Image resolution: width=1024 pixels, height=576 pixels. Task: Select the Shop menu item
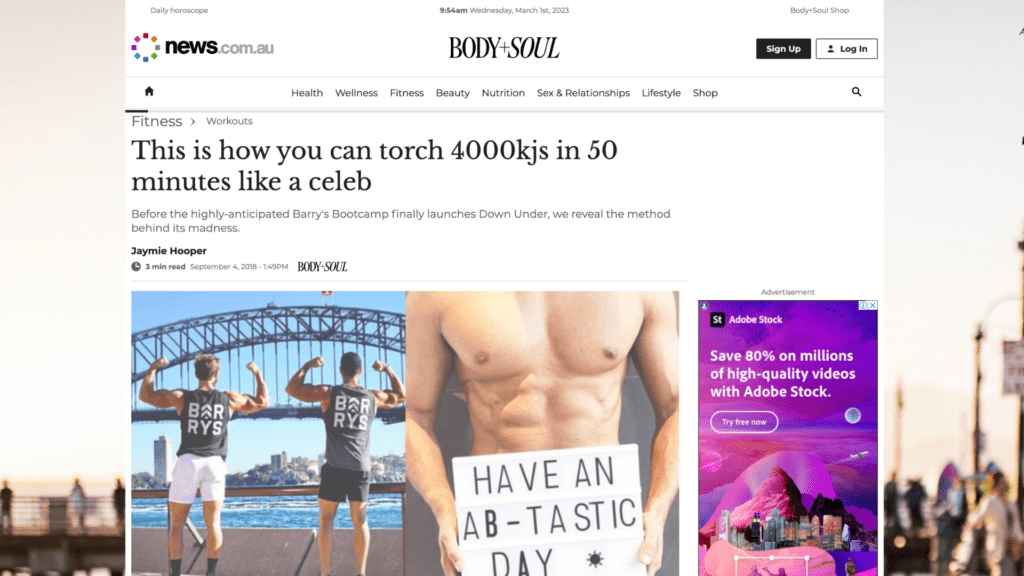coord(705,93)
